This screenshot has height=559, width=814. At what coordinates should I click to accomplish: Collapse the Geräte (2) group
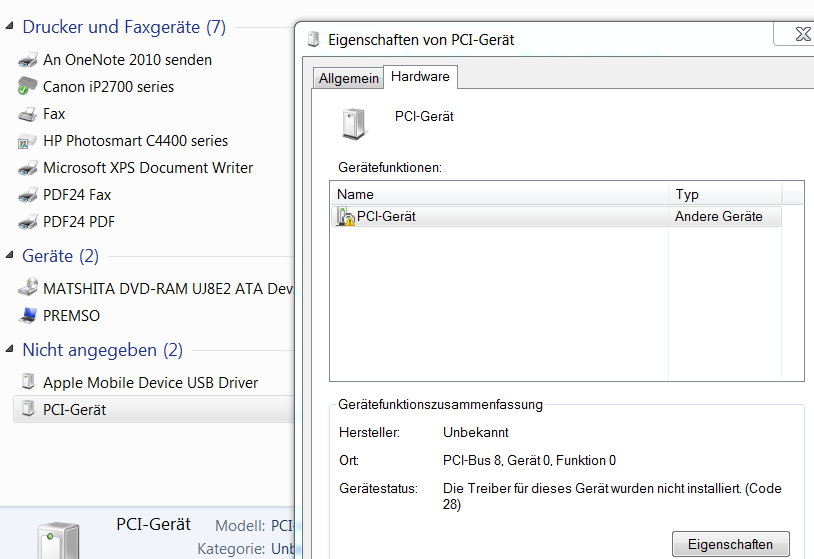coord(9,254)
